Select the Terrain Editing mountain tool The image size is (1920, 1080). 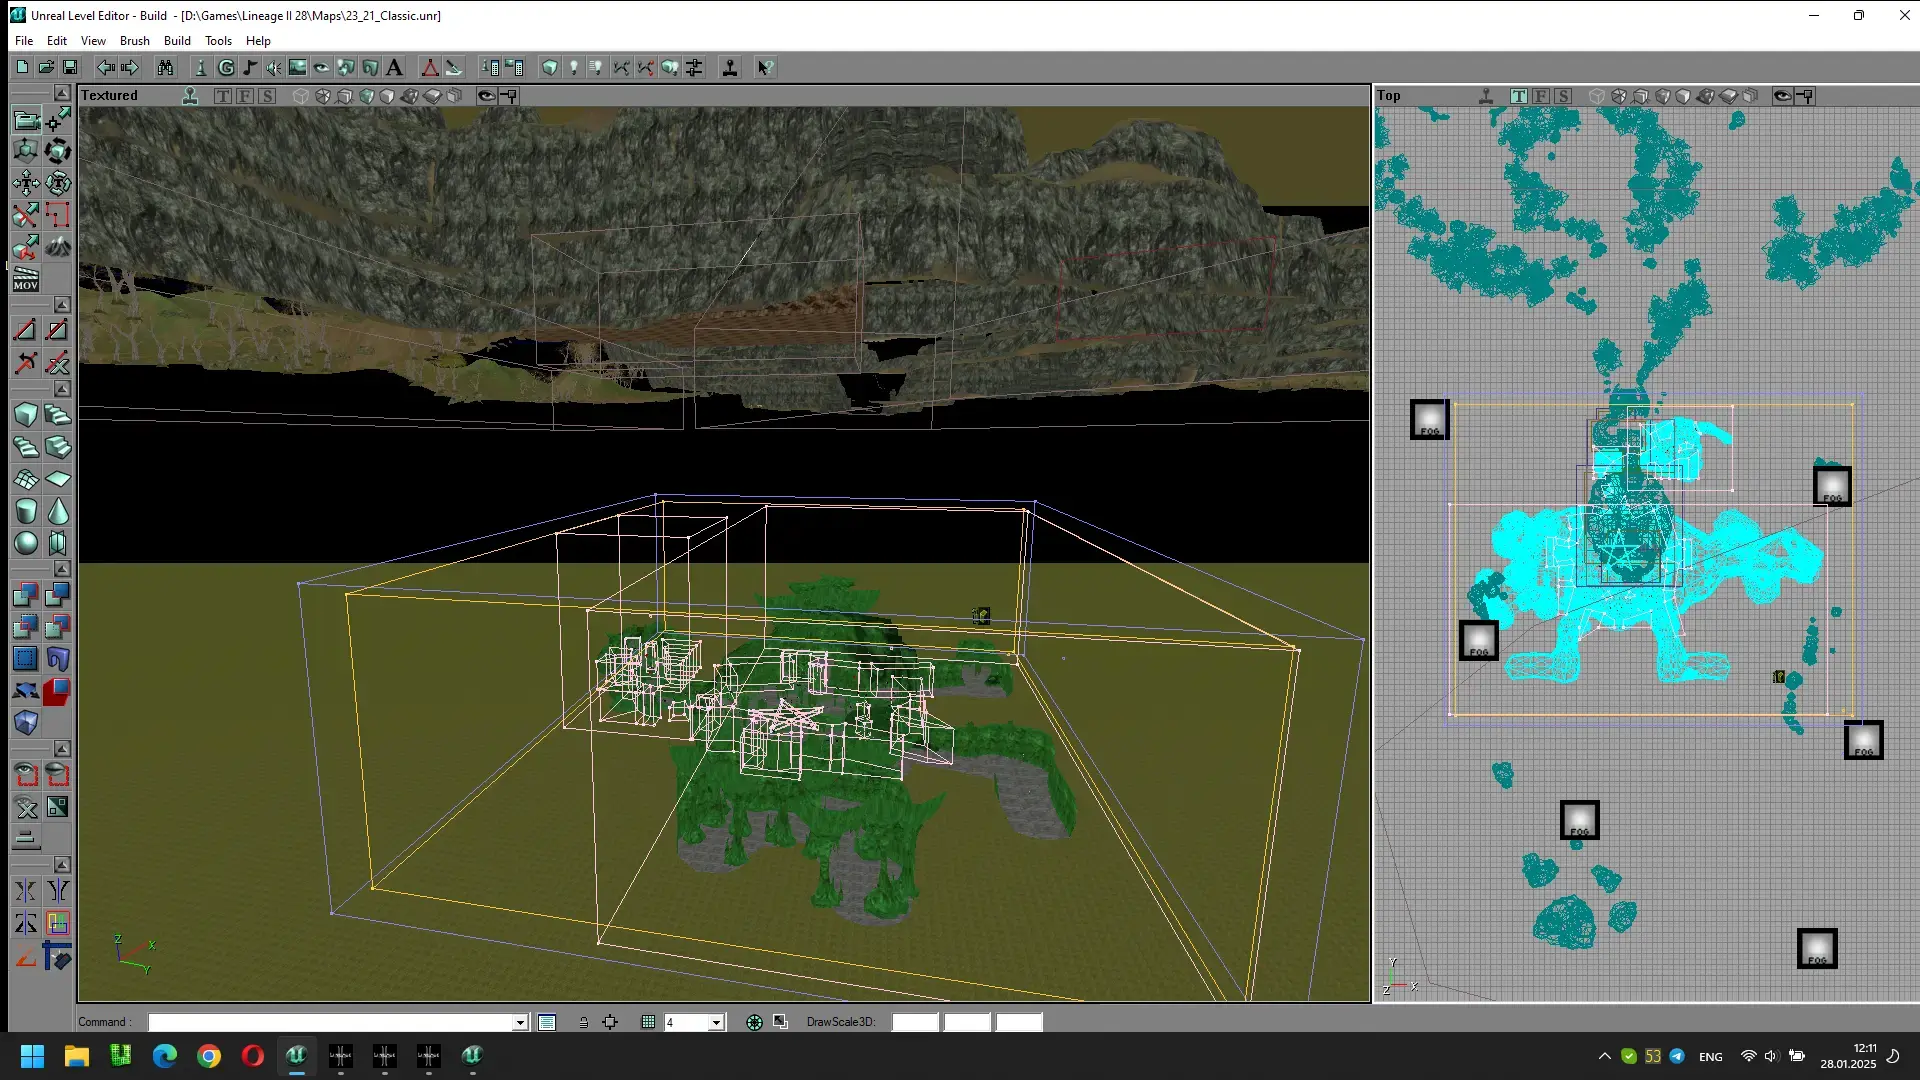[x=58, y=246]
